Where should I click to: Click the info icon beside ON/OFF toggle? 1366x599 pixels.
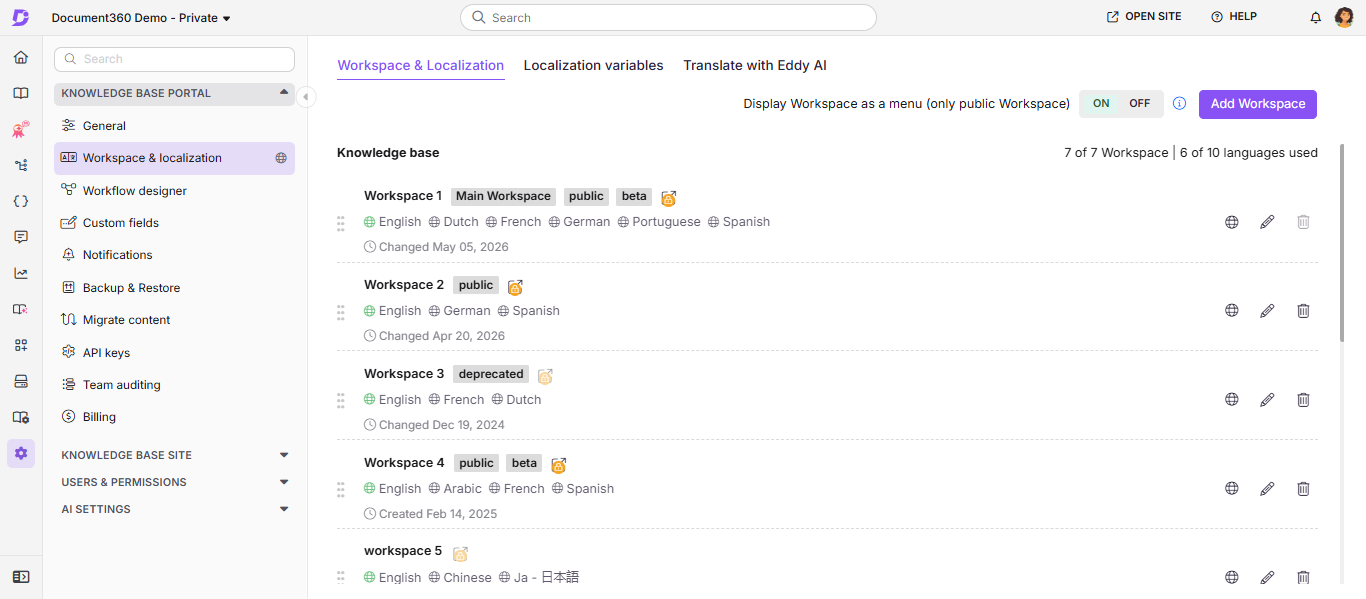[1179, 104]
